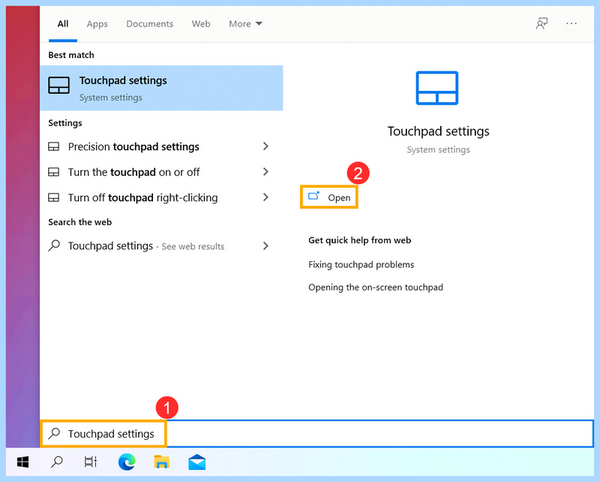The image size is (600, 482).
Task: Click the icon beside Turn the touchpad on or off
Action: [x=54, y=172]
